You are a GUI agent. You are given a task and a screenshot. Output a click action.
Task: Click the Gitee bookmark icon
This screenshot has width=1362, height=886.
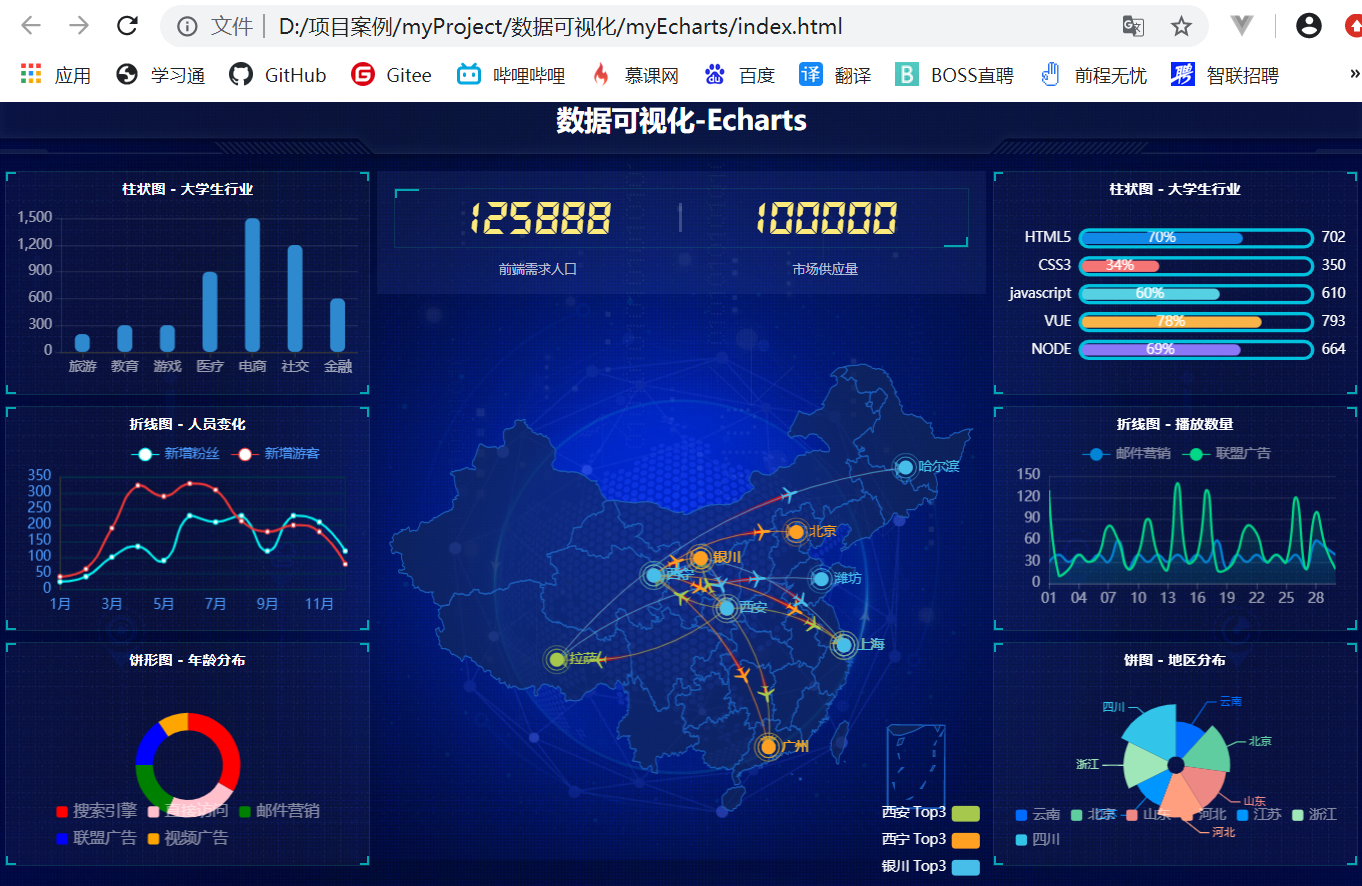362,73
